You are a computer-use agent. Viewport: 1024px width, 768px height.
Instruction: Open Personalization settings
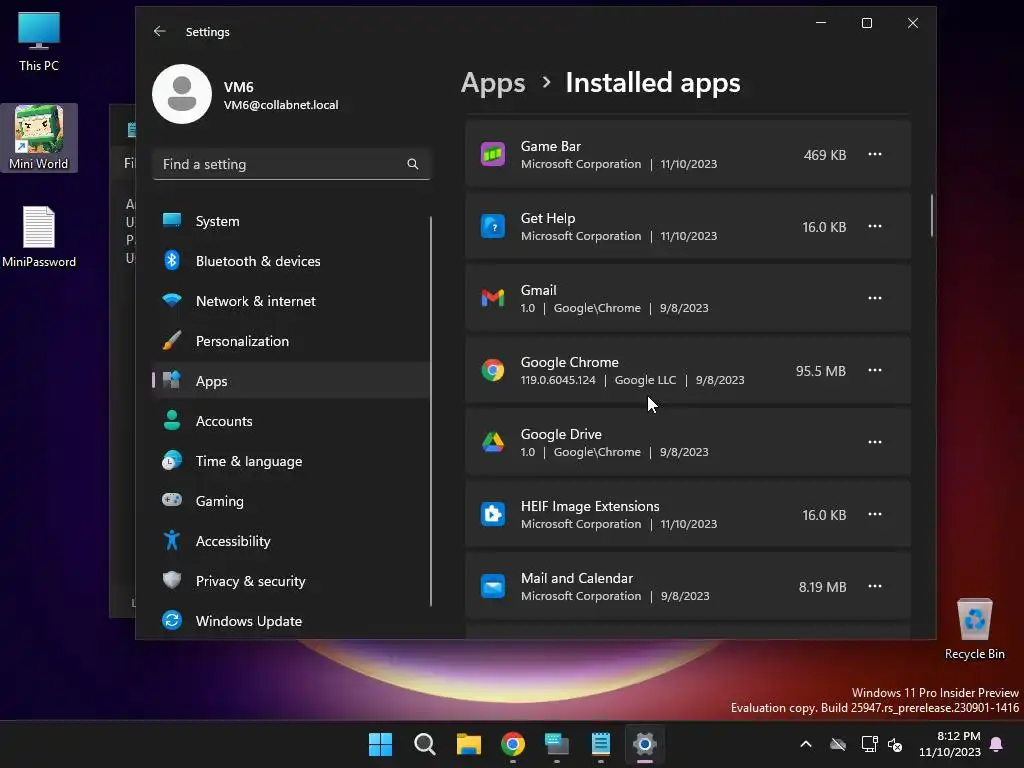pos(291,341)
